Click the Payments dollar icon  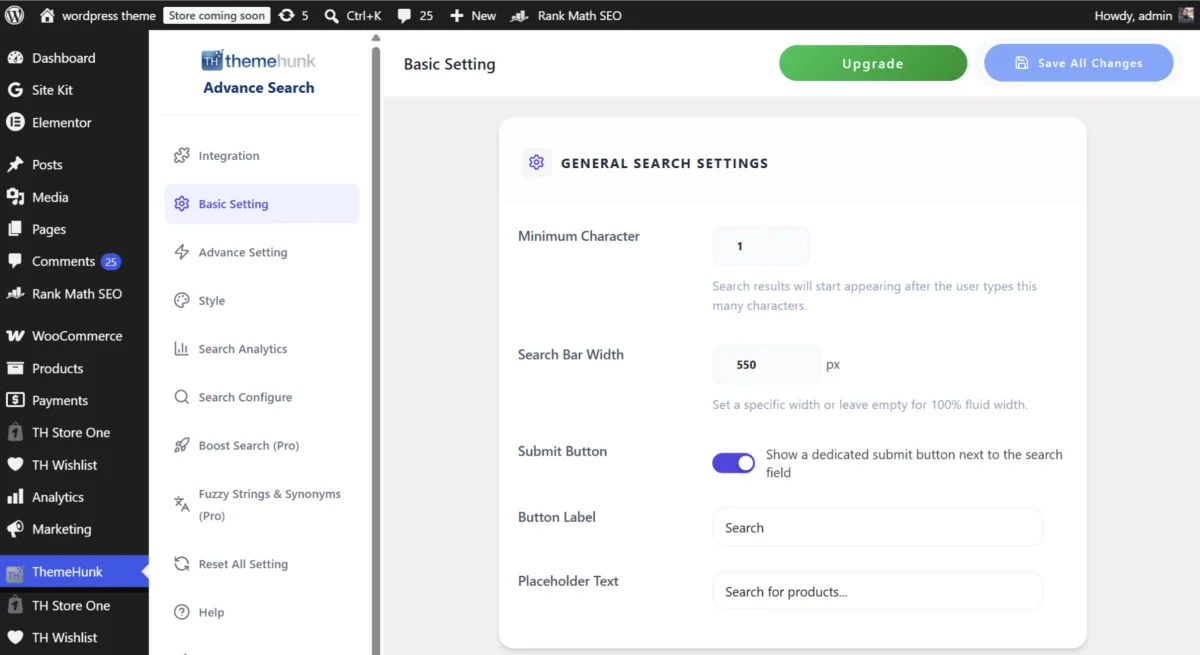pos(15,400)
